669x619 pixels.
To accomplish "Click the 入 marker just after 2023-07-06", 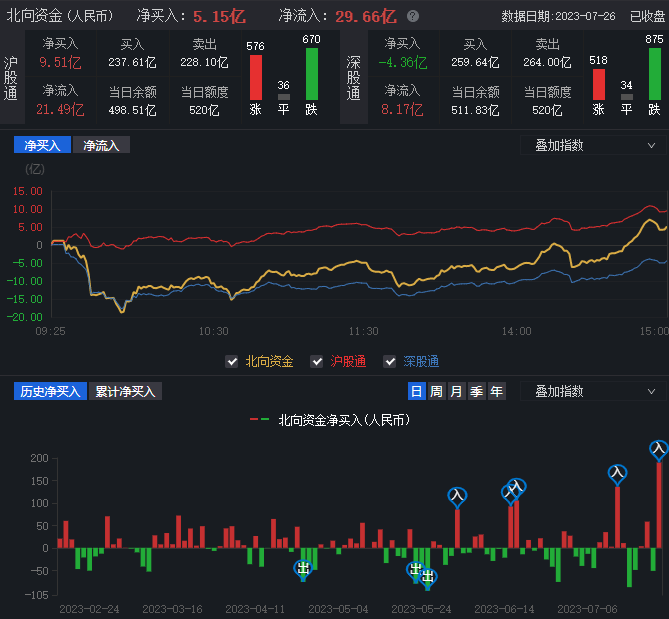I will [x=617, y=473].
